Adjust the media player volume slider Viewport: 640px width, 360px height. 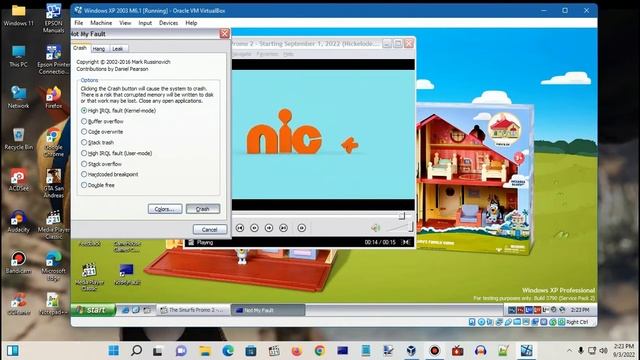pos(399,227)
